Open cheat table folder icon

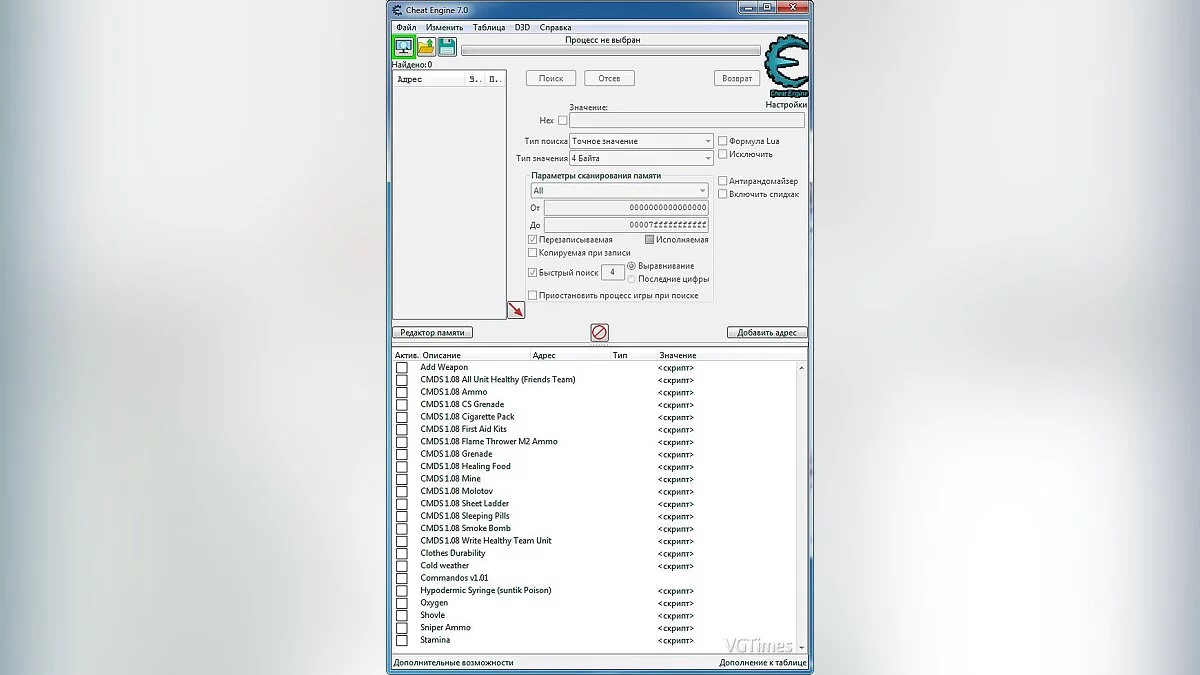click(x=426, y=46)
